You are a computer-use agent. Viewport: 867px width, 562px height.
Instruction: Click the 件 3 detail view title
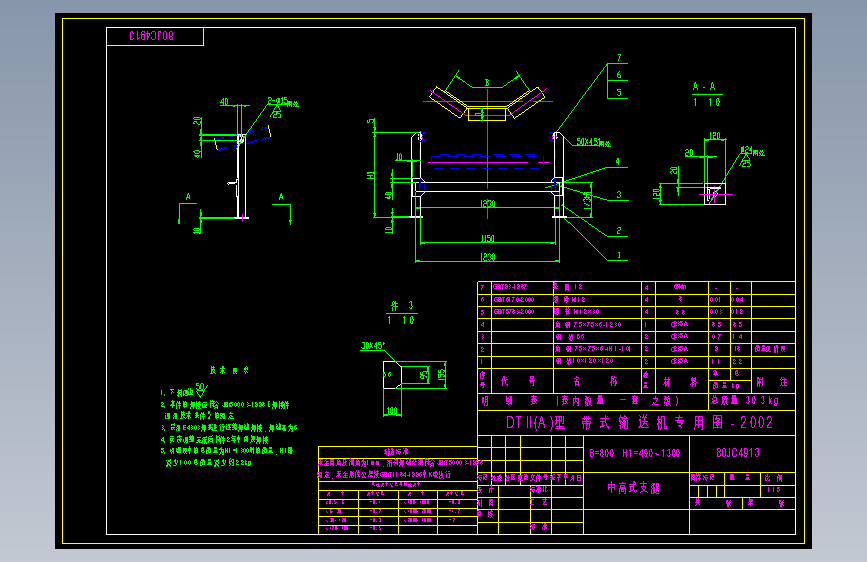pos(402,305)
